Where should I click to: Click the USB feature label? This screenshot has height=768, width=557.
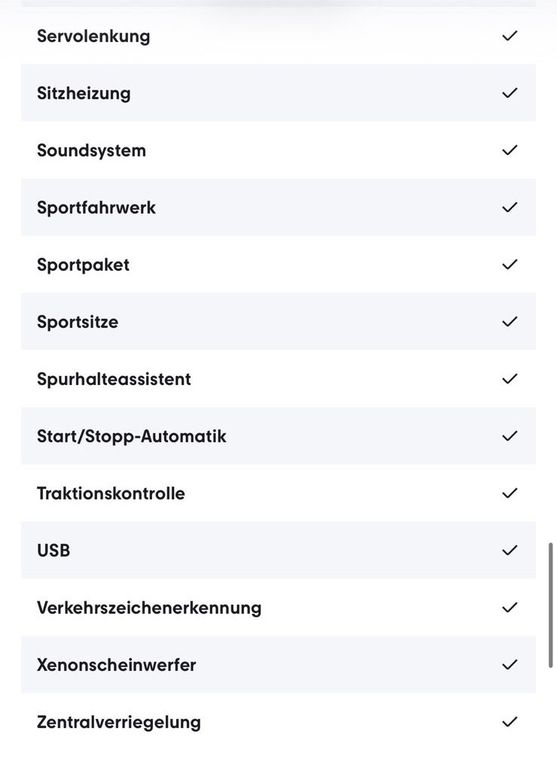(x=53, y=551)
